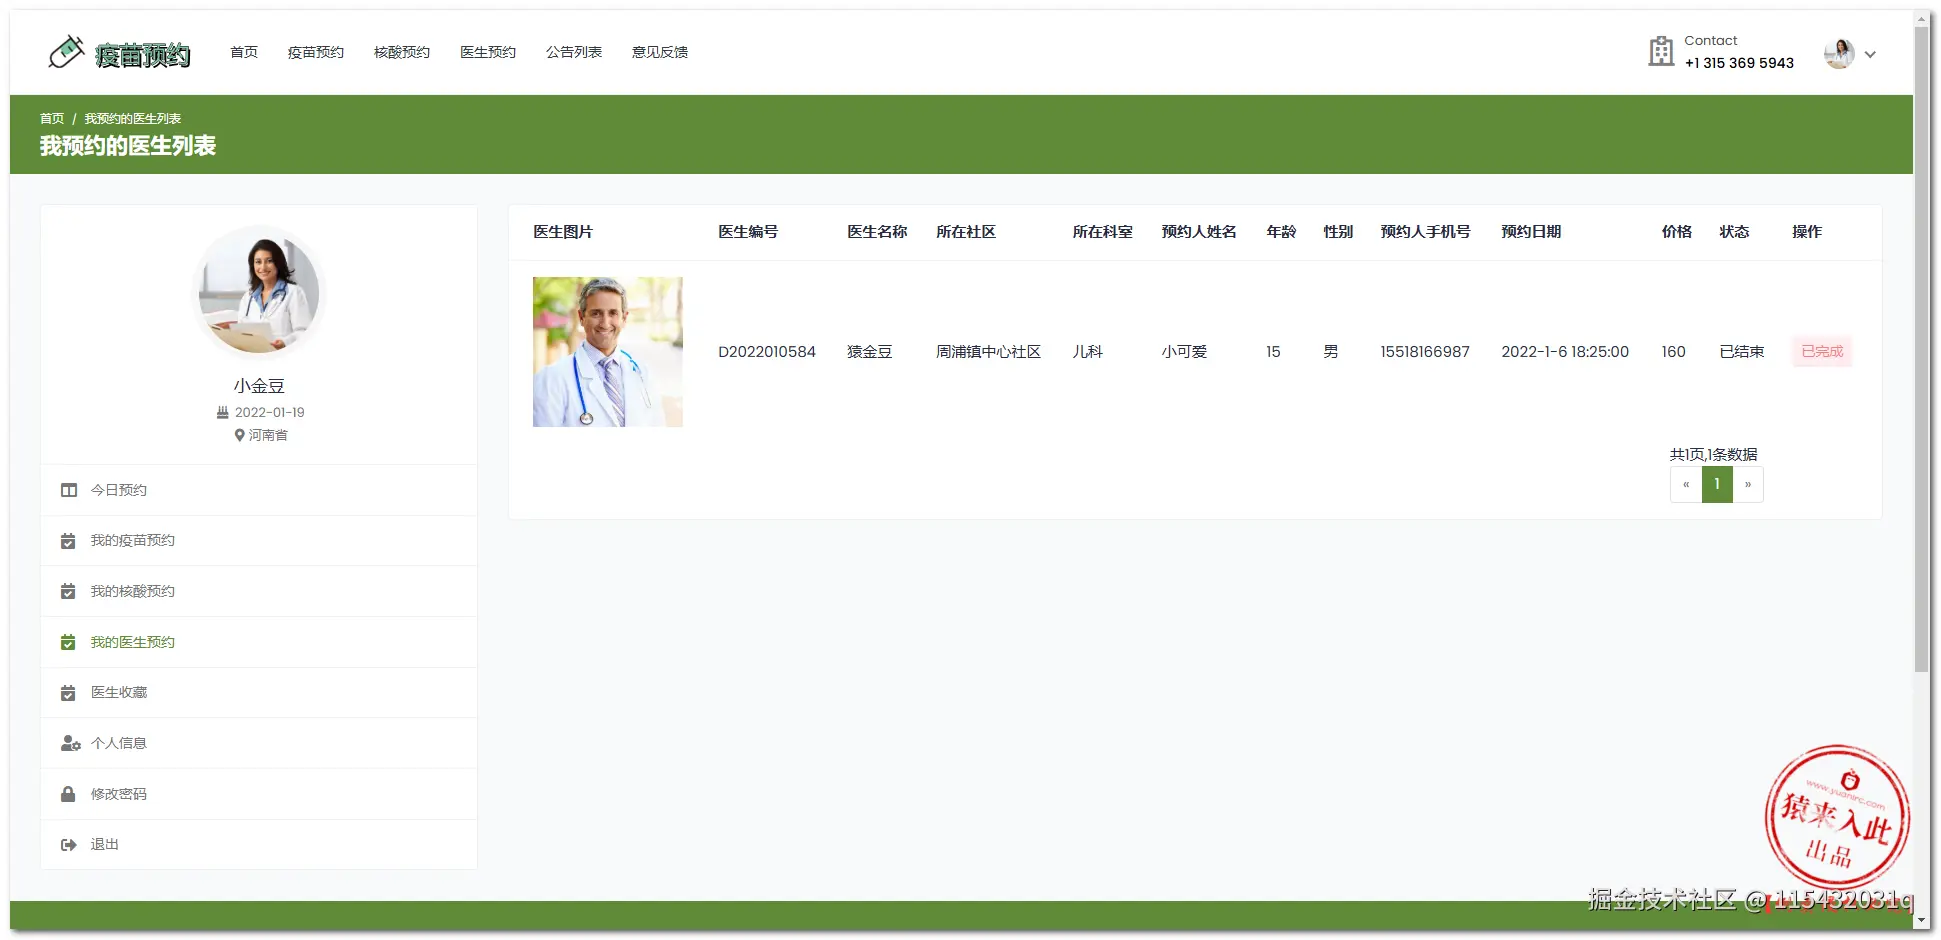The image size is (1941, 940).
Task: Open 公告列表 in the top navigation
Action: coord(574,52)
